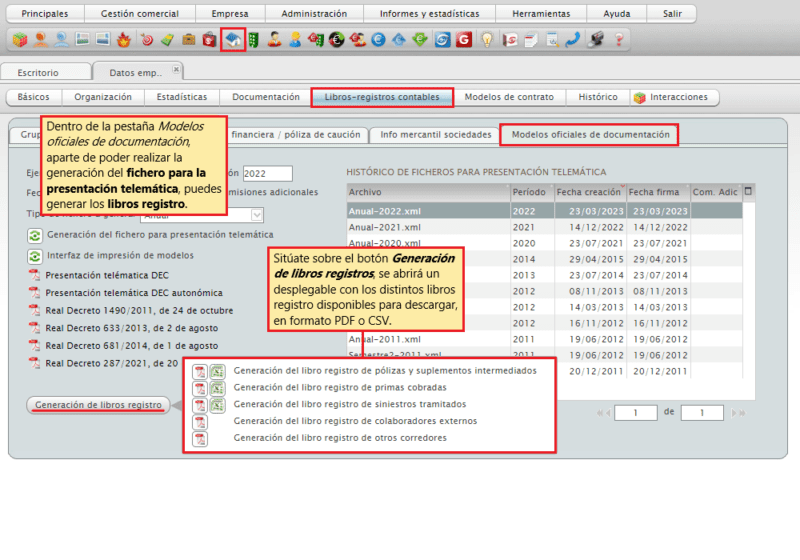Click PDF icon for otros corredores libro

tap(200, 439)
